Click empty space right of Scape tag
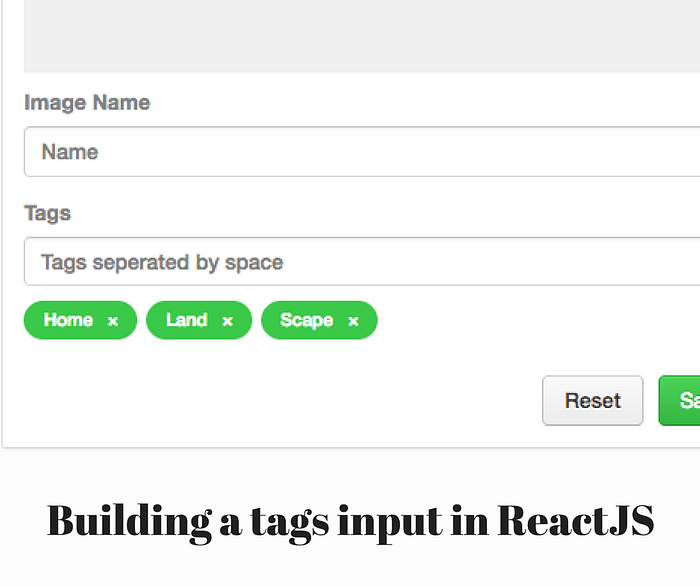Screen dimensions: 700x587 (536, 320)
